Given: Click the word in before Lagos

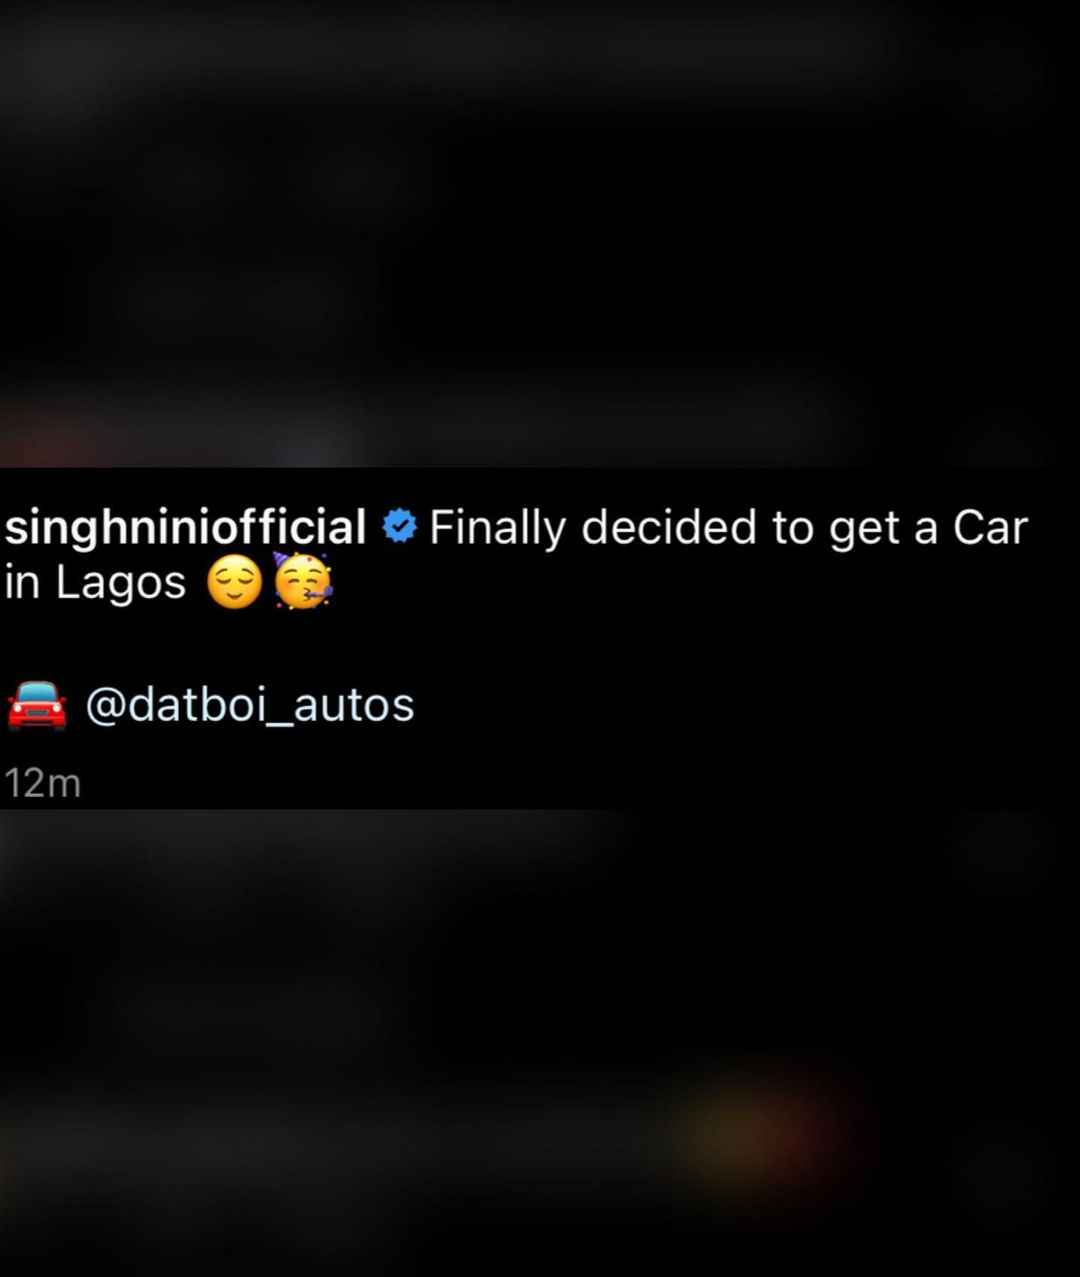Looking at the screenshot, I should click(22, 583).
